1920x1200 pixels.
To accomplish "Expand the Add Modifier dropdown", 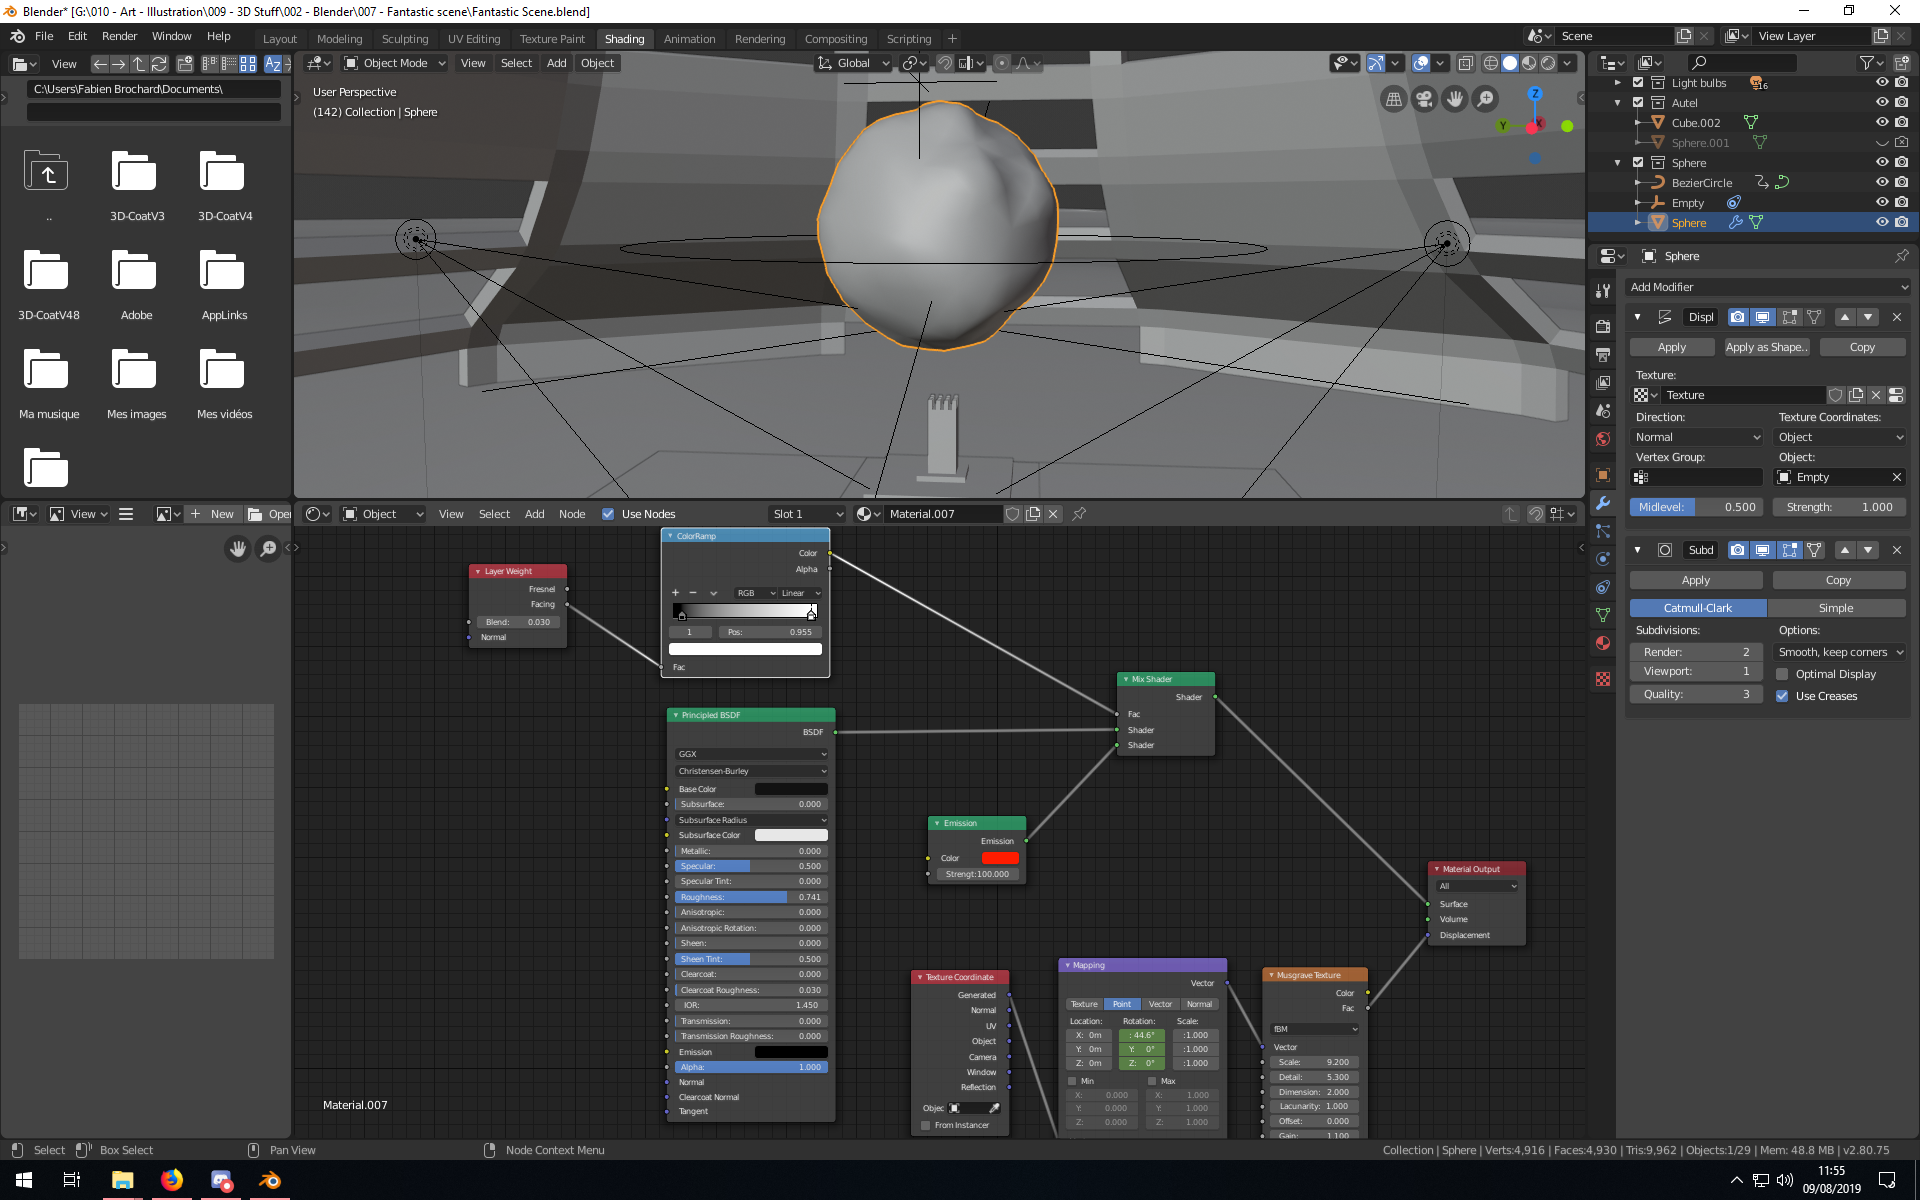I will (x=1767, y=287).
